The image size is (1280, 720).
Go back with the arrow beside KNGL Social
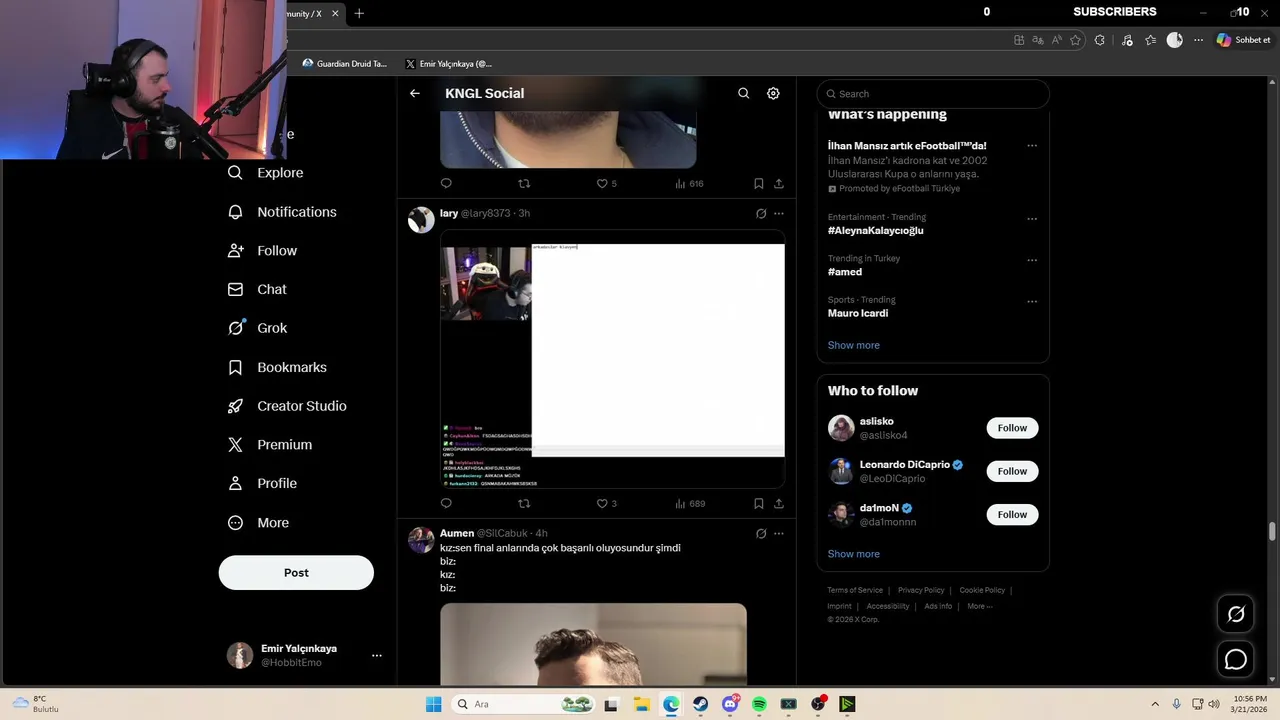coord(415,93)
